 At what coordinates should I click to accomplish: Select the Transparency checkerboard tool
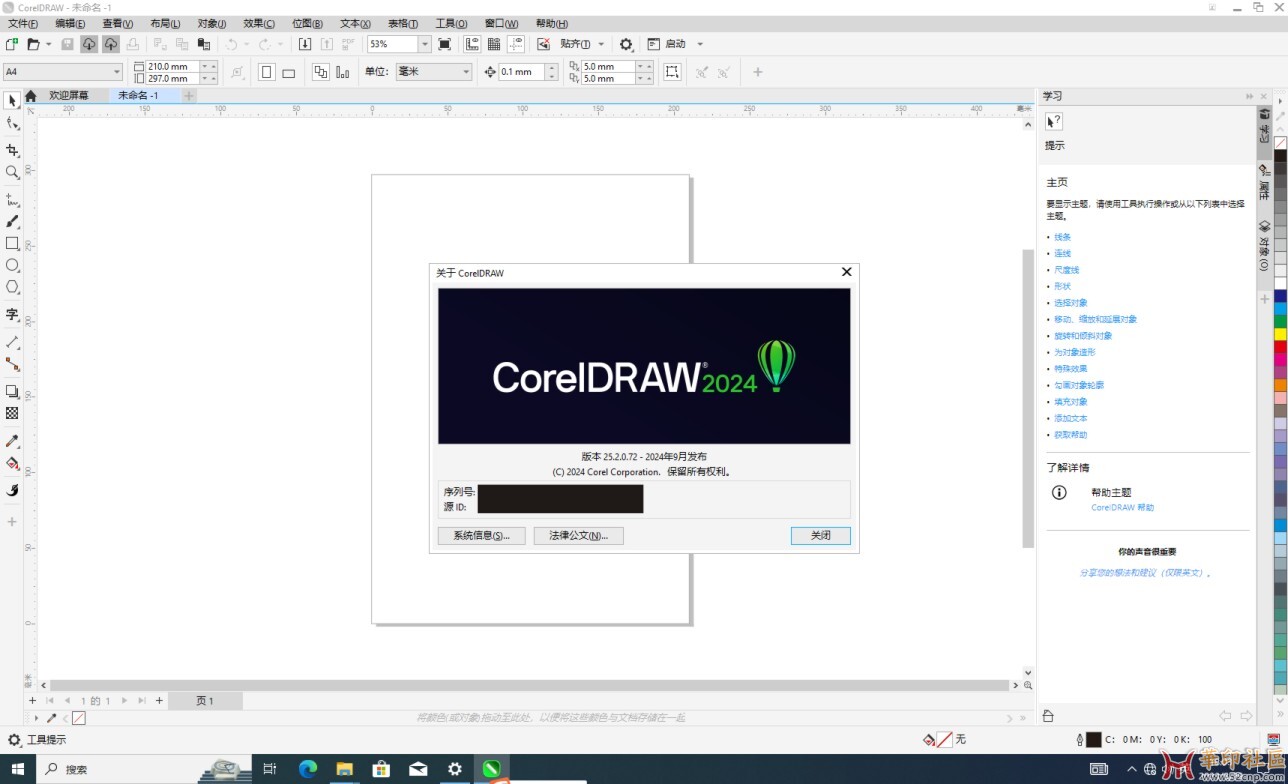12,413
